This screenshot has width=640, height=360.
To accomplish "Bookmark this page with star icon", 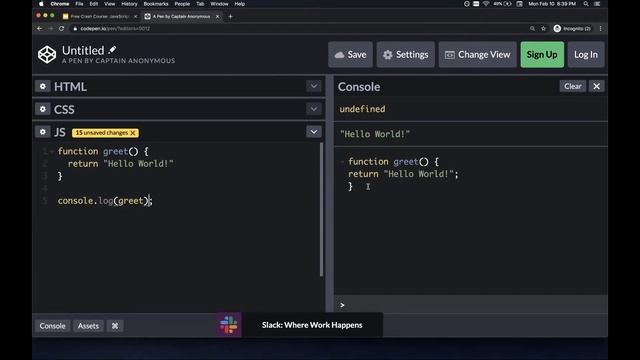I will coord(543,29).
